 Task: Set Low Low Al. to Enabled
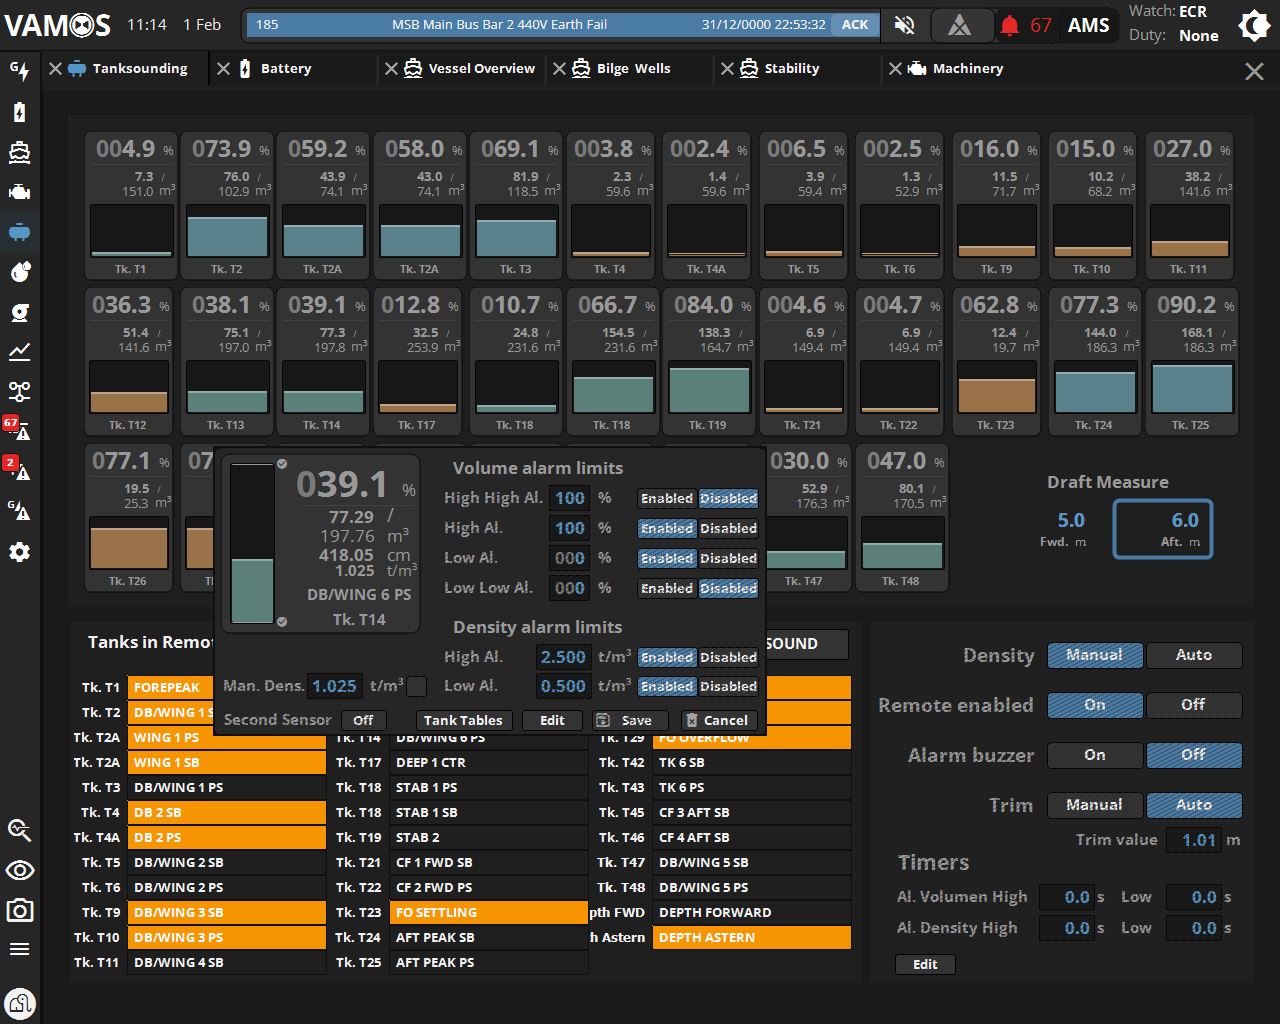coord(667,588)
